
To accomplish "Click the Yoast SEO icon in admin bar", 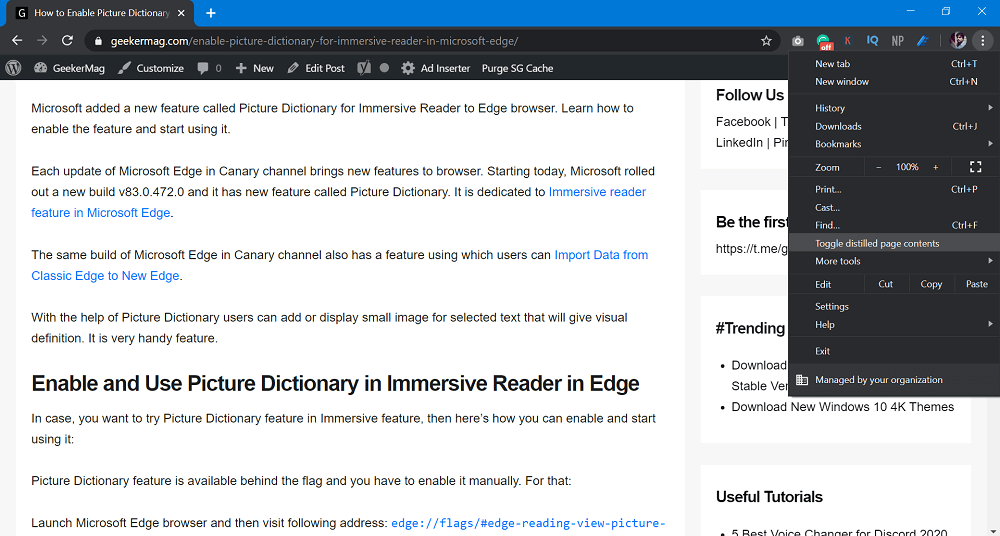I will pyautogui.click(x=364, y=68).
